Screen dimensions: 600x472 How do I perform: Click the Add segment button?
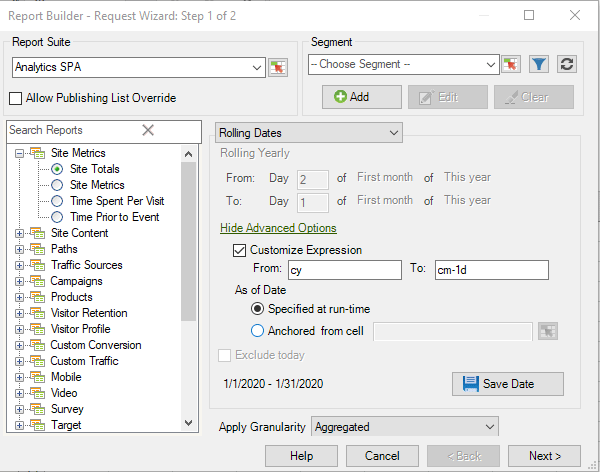(362, 97)
